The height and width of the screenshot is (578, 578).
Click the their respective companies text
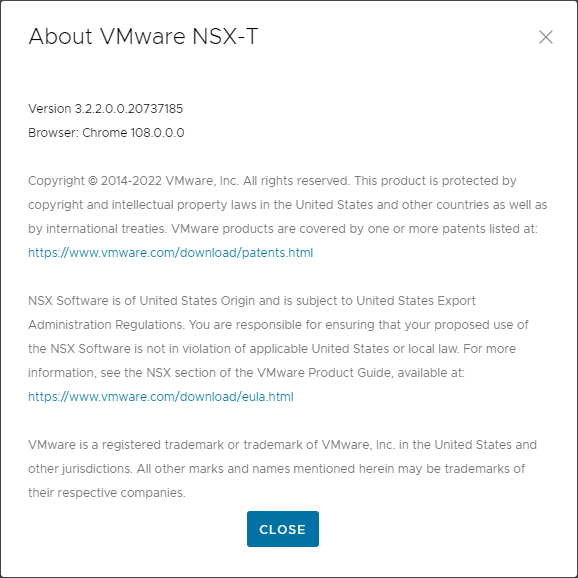pos(107,493)
